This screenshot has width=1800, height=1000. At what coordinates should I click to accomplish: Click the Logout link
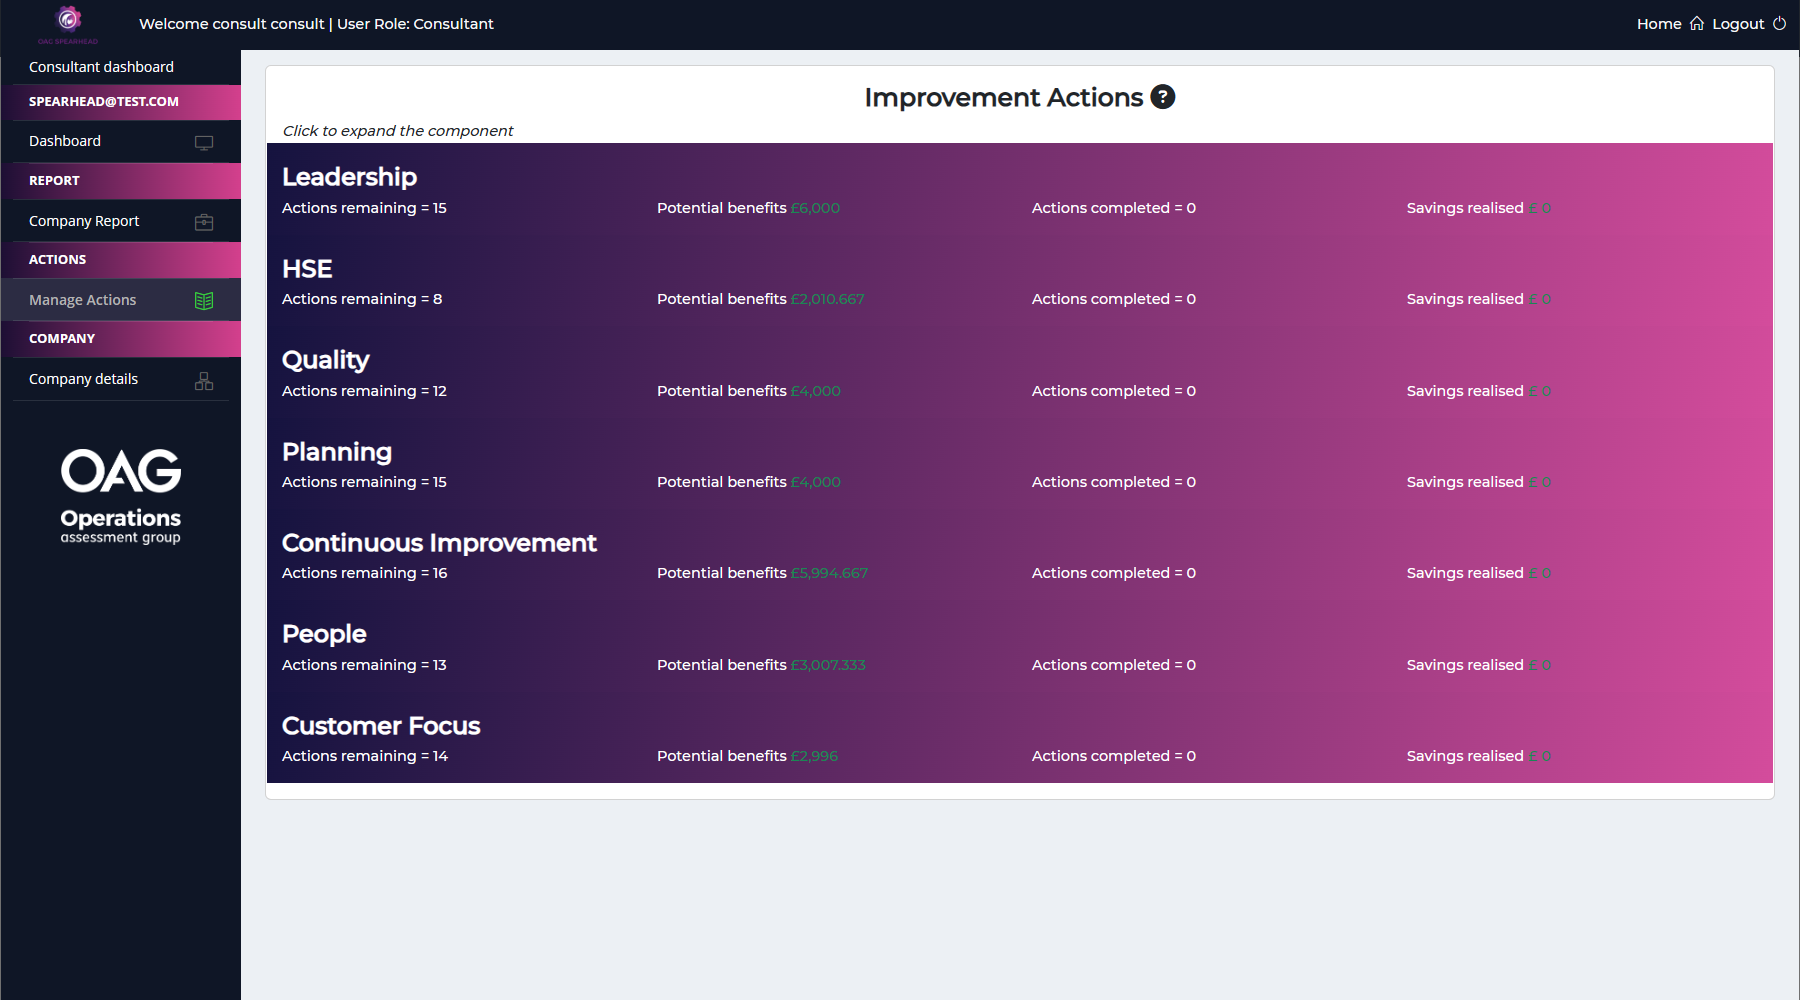tap(1738, 24)
